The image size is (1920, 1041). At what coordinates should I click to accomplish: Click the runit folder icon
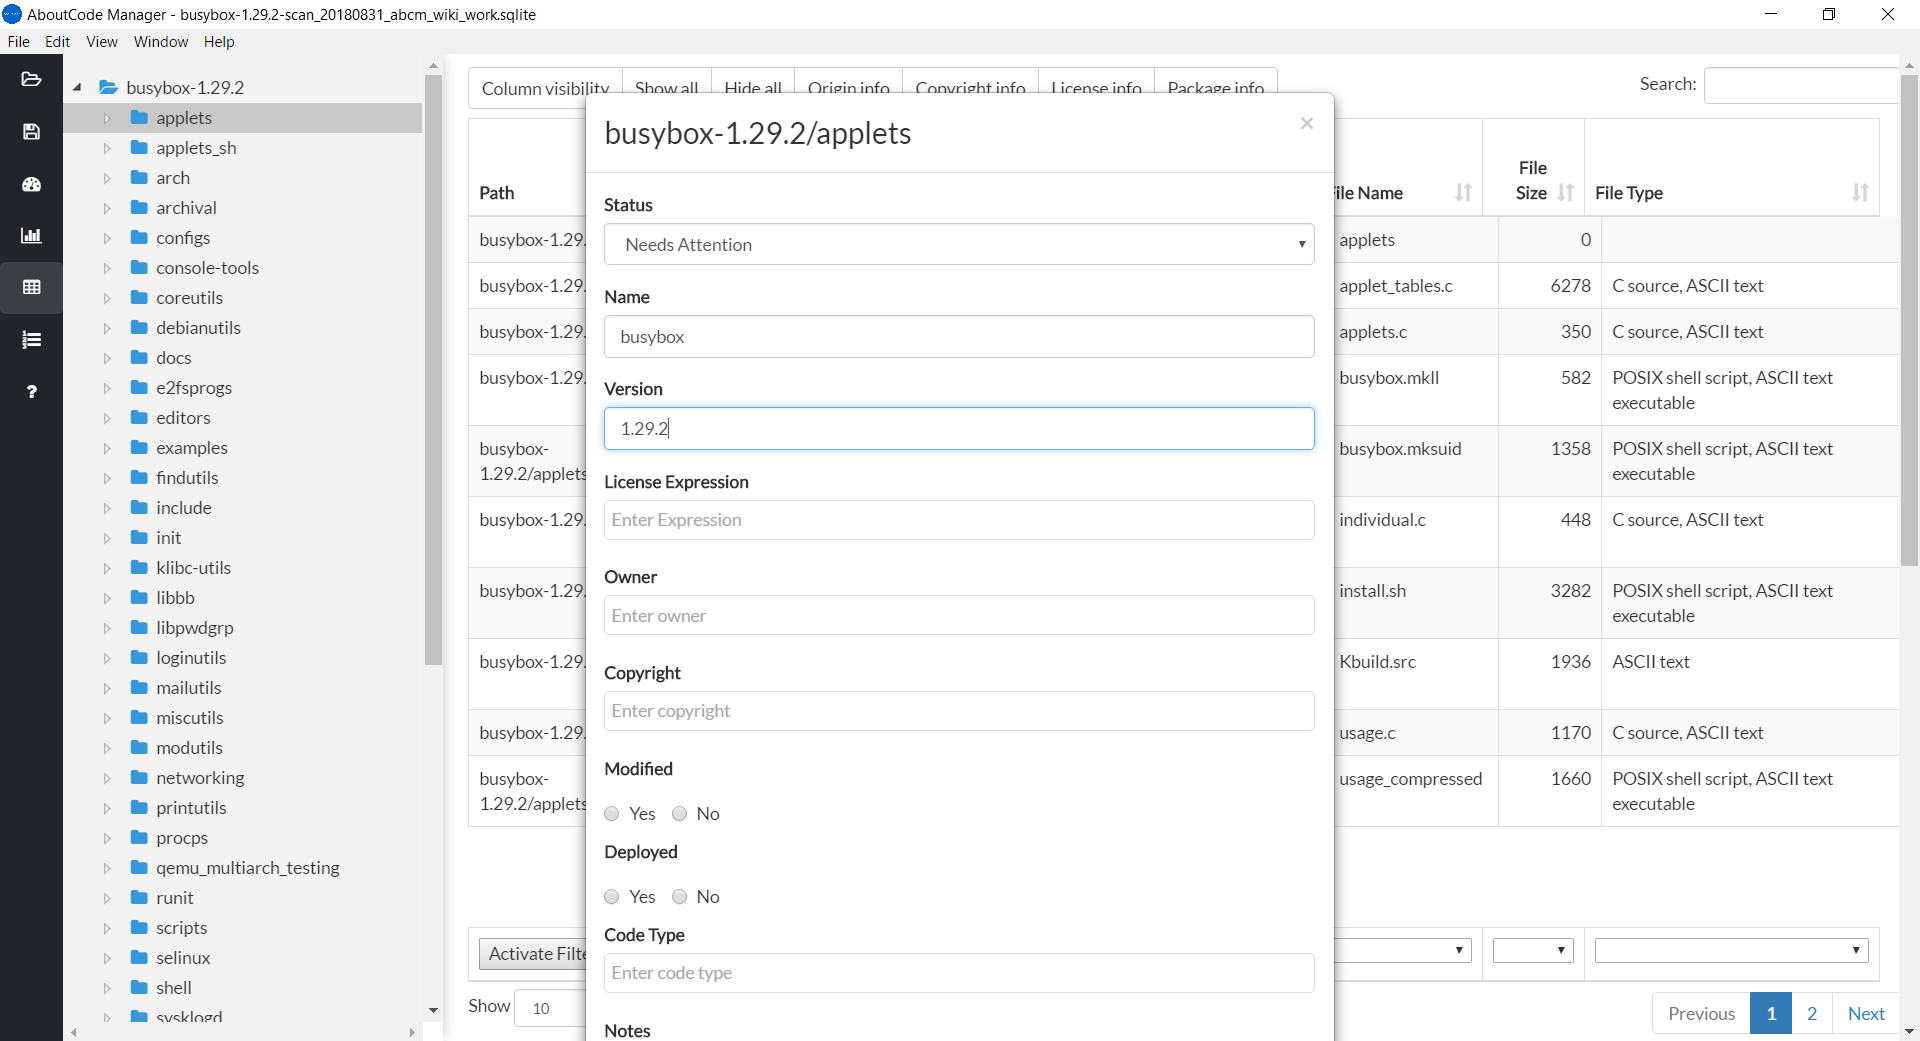click(x=139, y=898)
